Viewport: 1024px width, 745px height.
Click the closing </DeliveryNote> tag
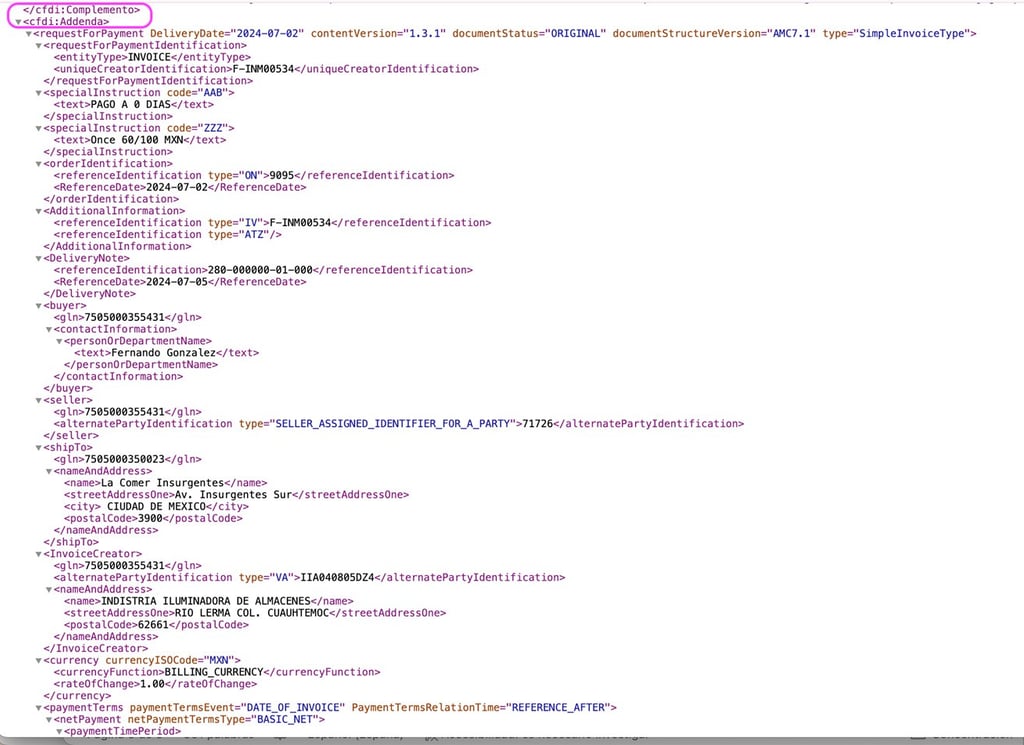90,294
